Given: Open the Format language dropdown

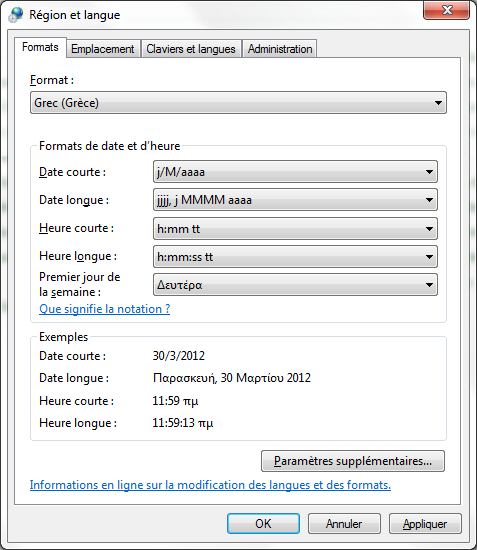Looking at the screenshot, I should (x=238, y=103).
